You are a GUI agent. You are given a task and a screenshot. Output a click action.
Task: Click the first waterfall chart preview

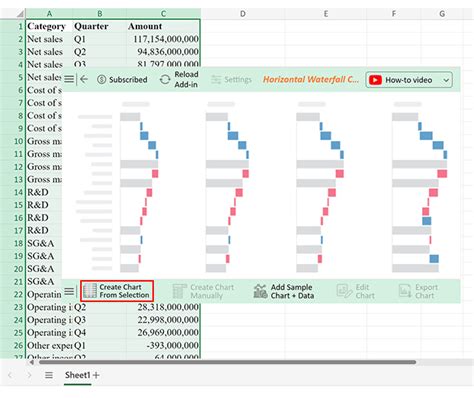[x=139, y=187]
